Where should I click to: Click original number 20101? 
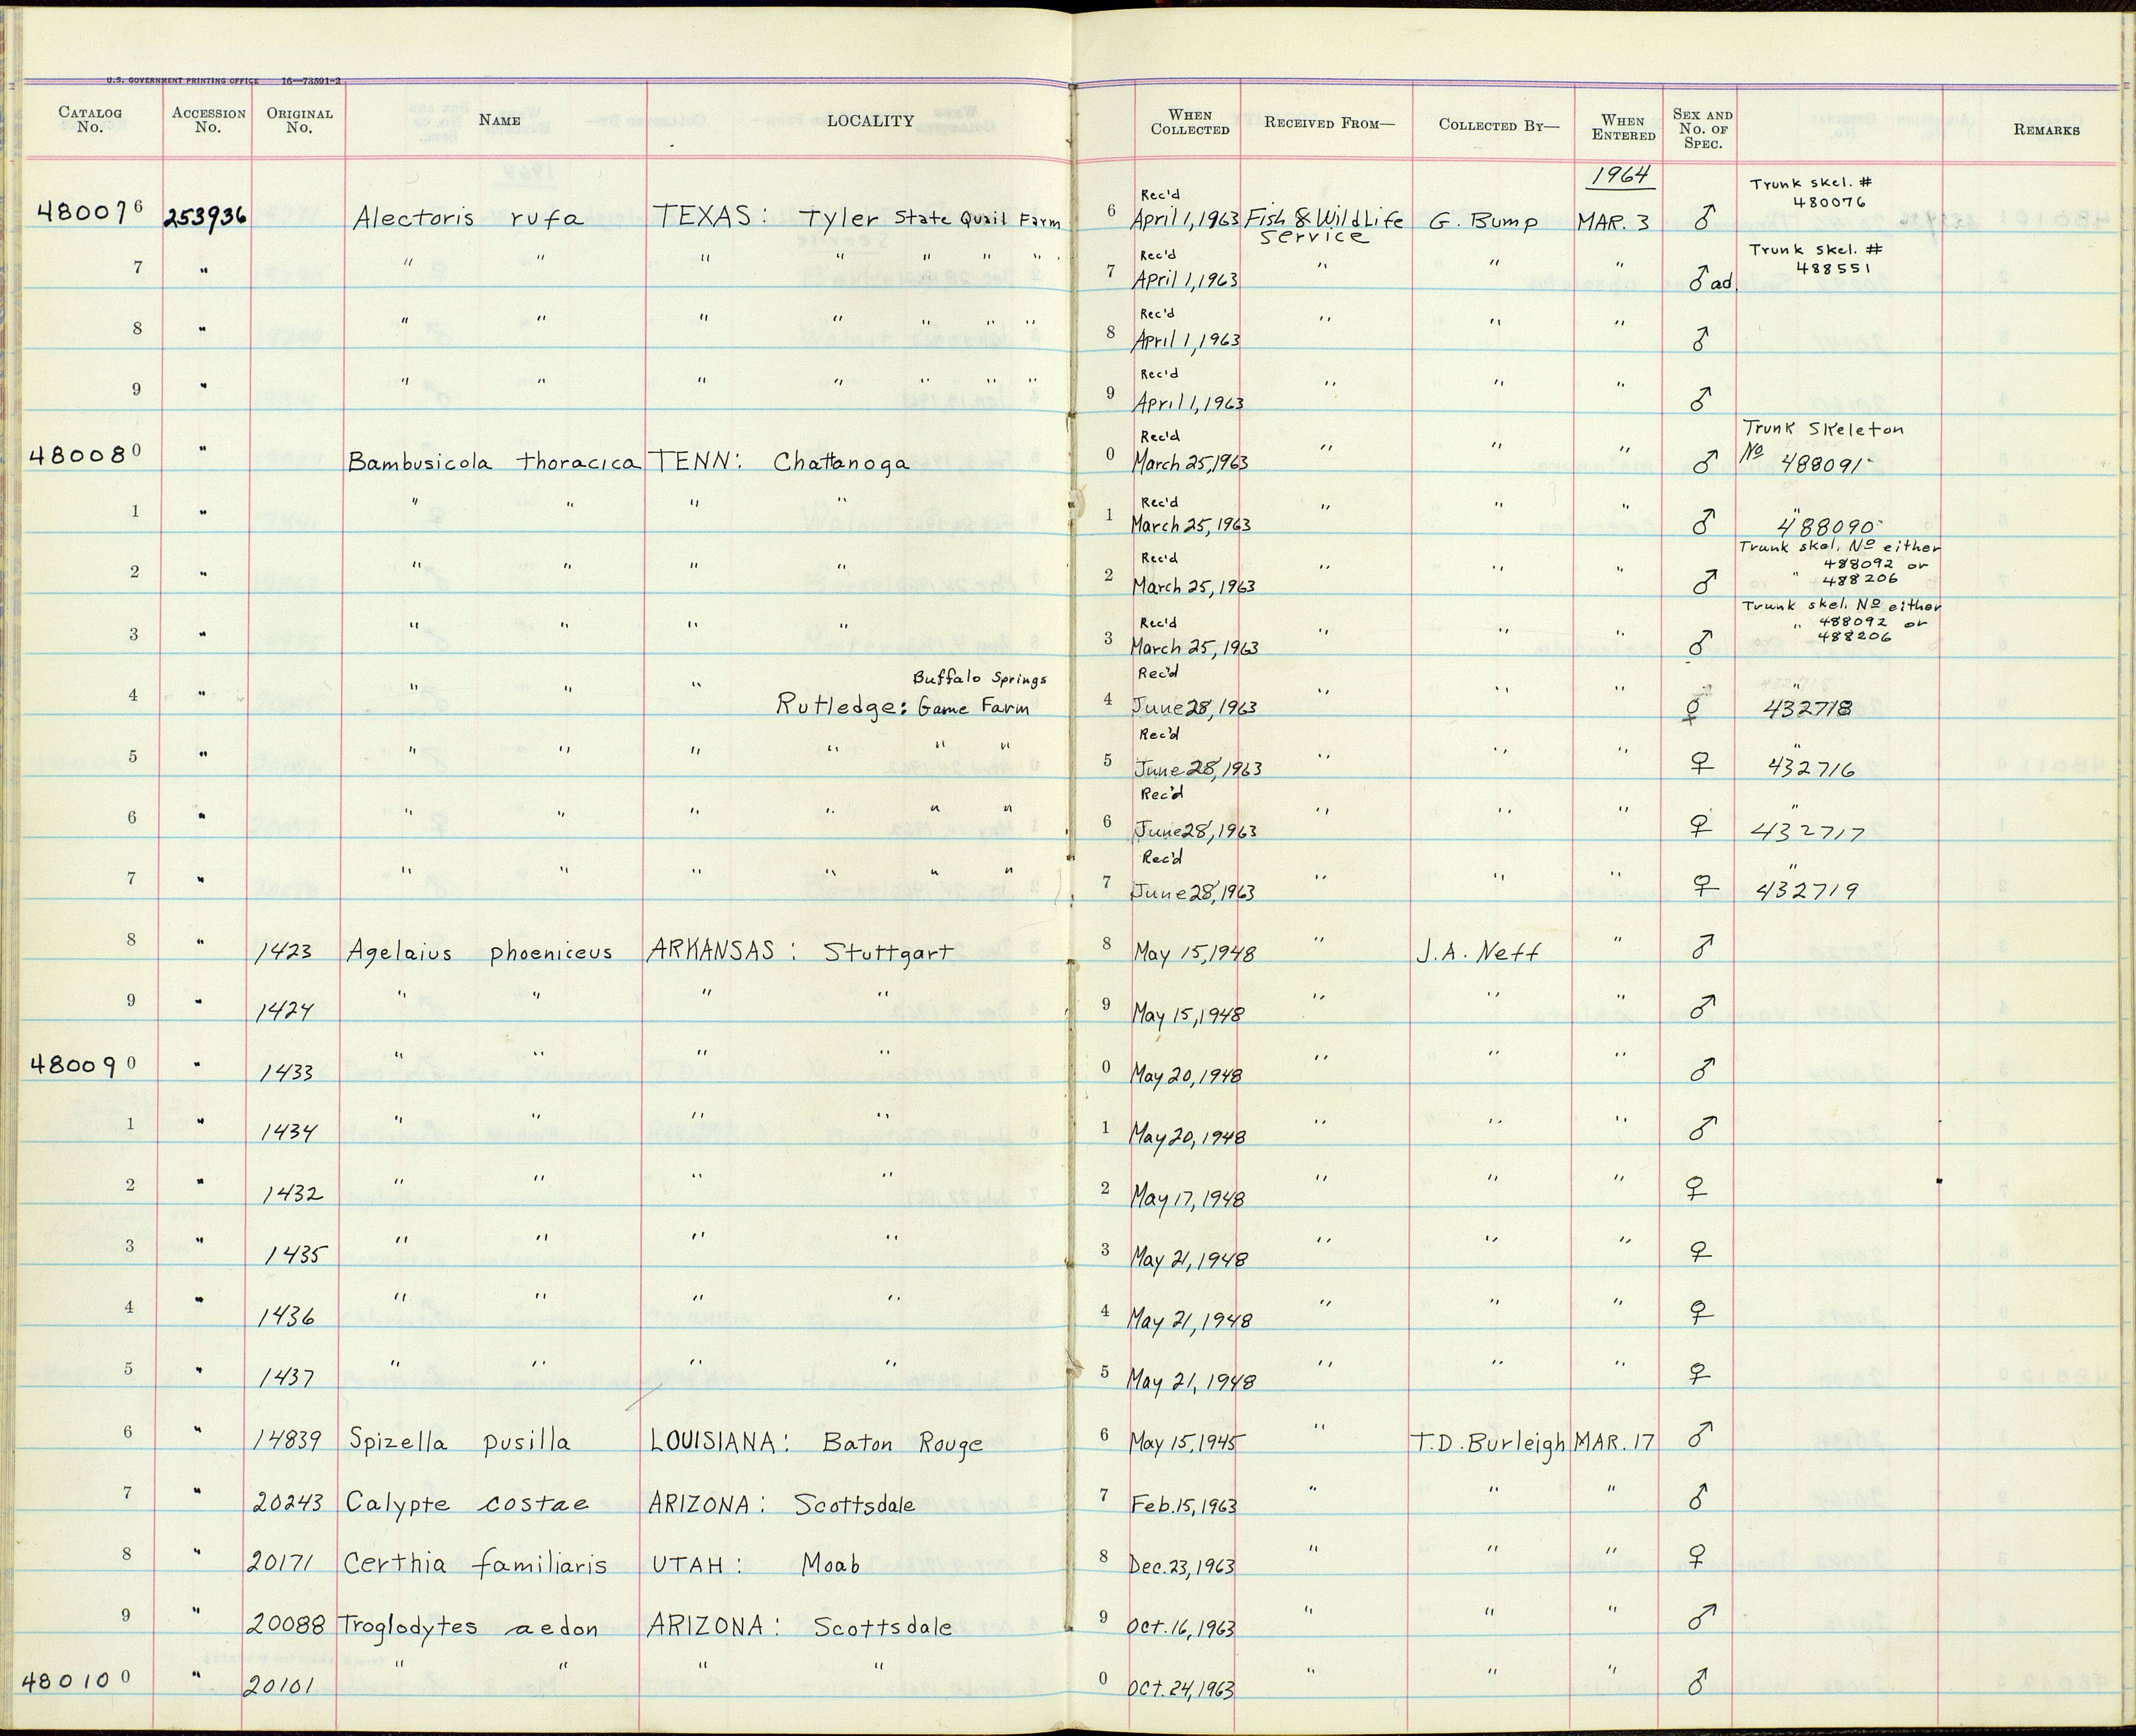point(280,1687)
